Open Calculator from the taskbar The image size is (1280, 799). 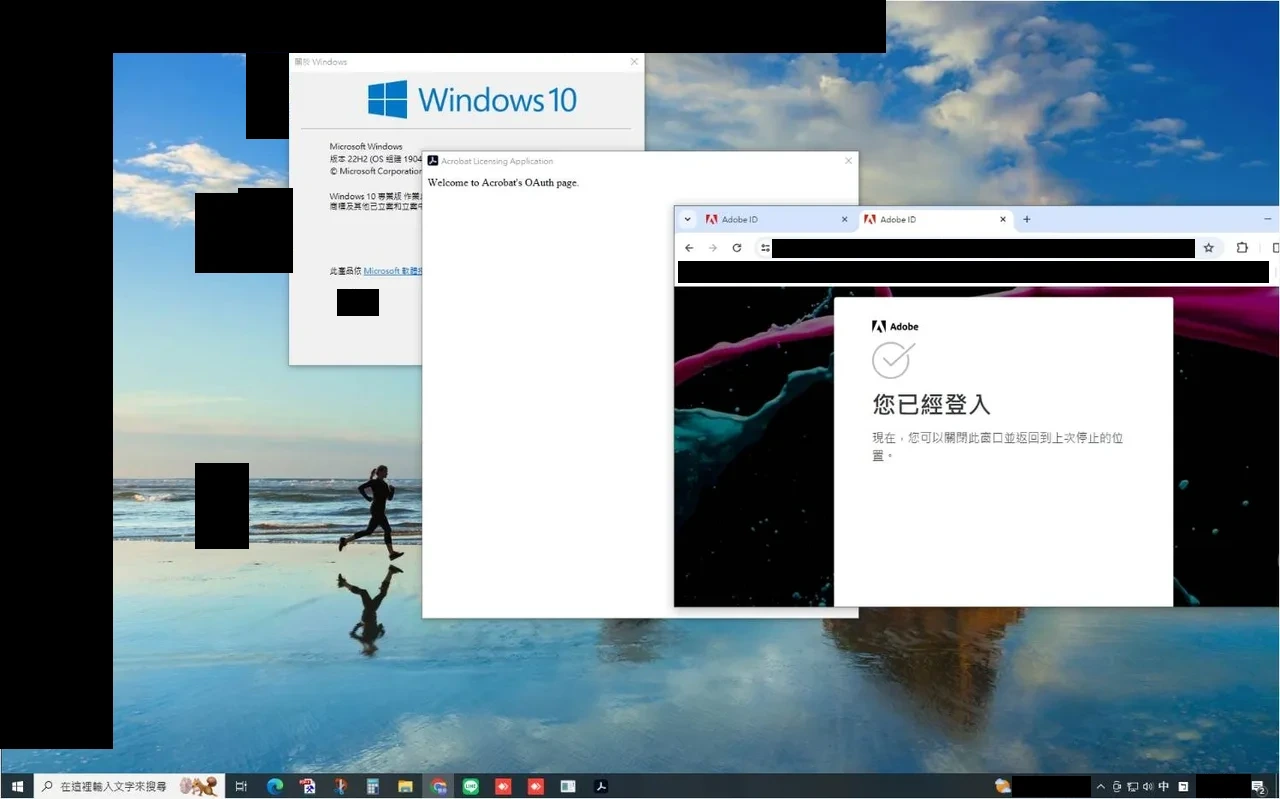[x=372, y=787]
